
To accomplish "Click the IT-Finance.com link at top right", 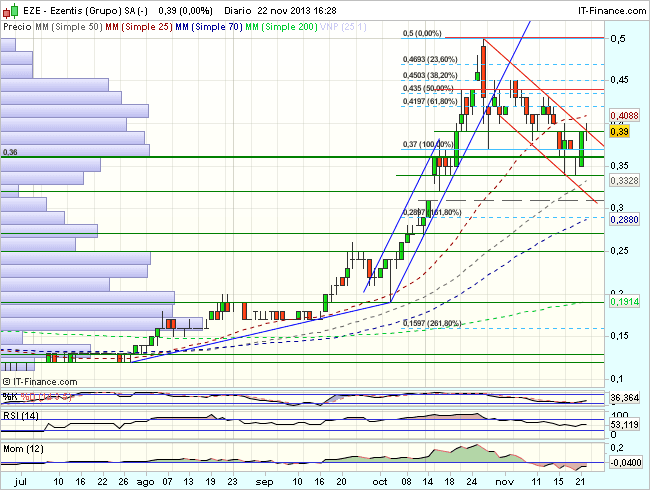I will click(607, 9).
